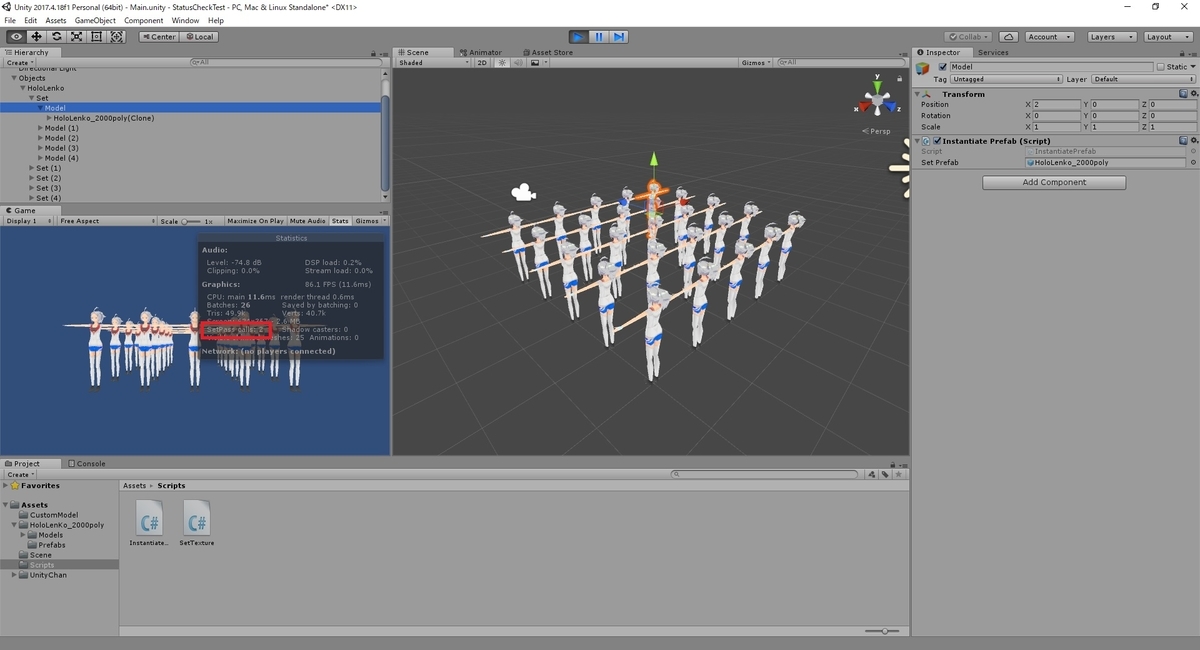The image size is (1200, 650).
Task: Click the Play button
Action: (x=578, y=37)
